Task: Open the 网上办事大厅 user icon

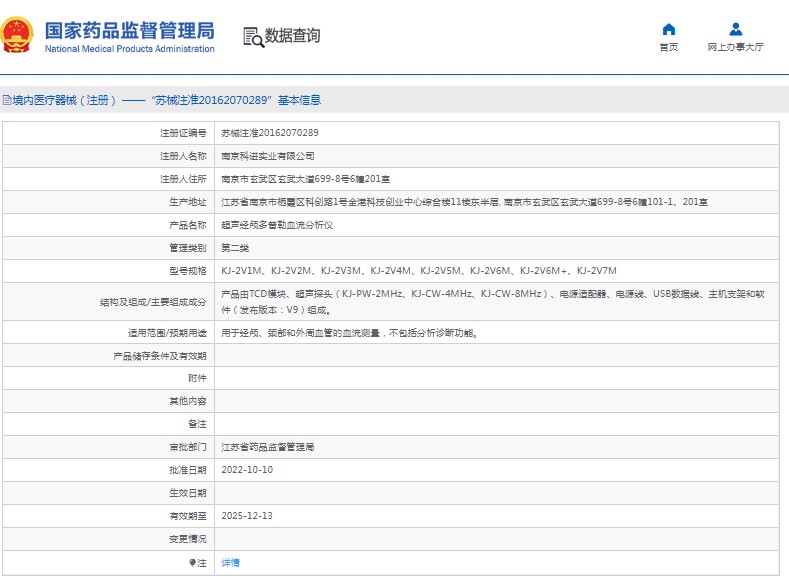Action: point(735,29)
